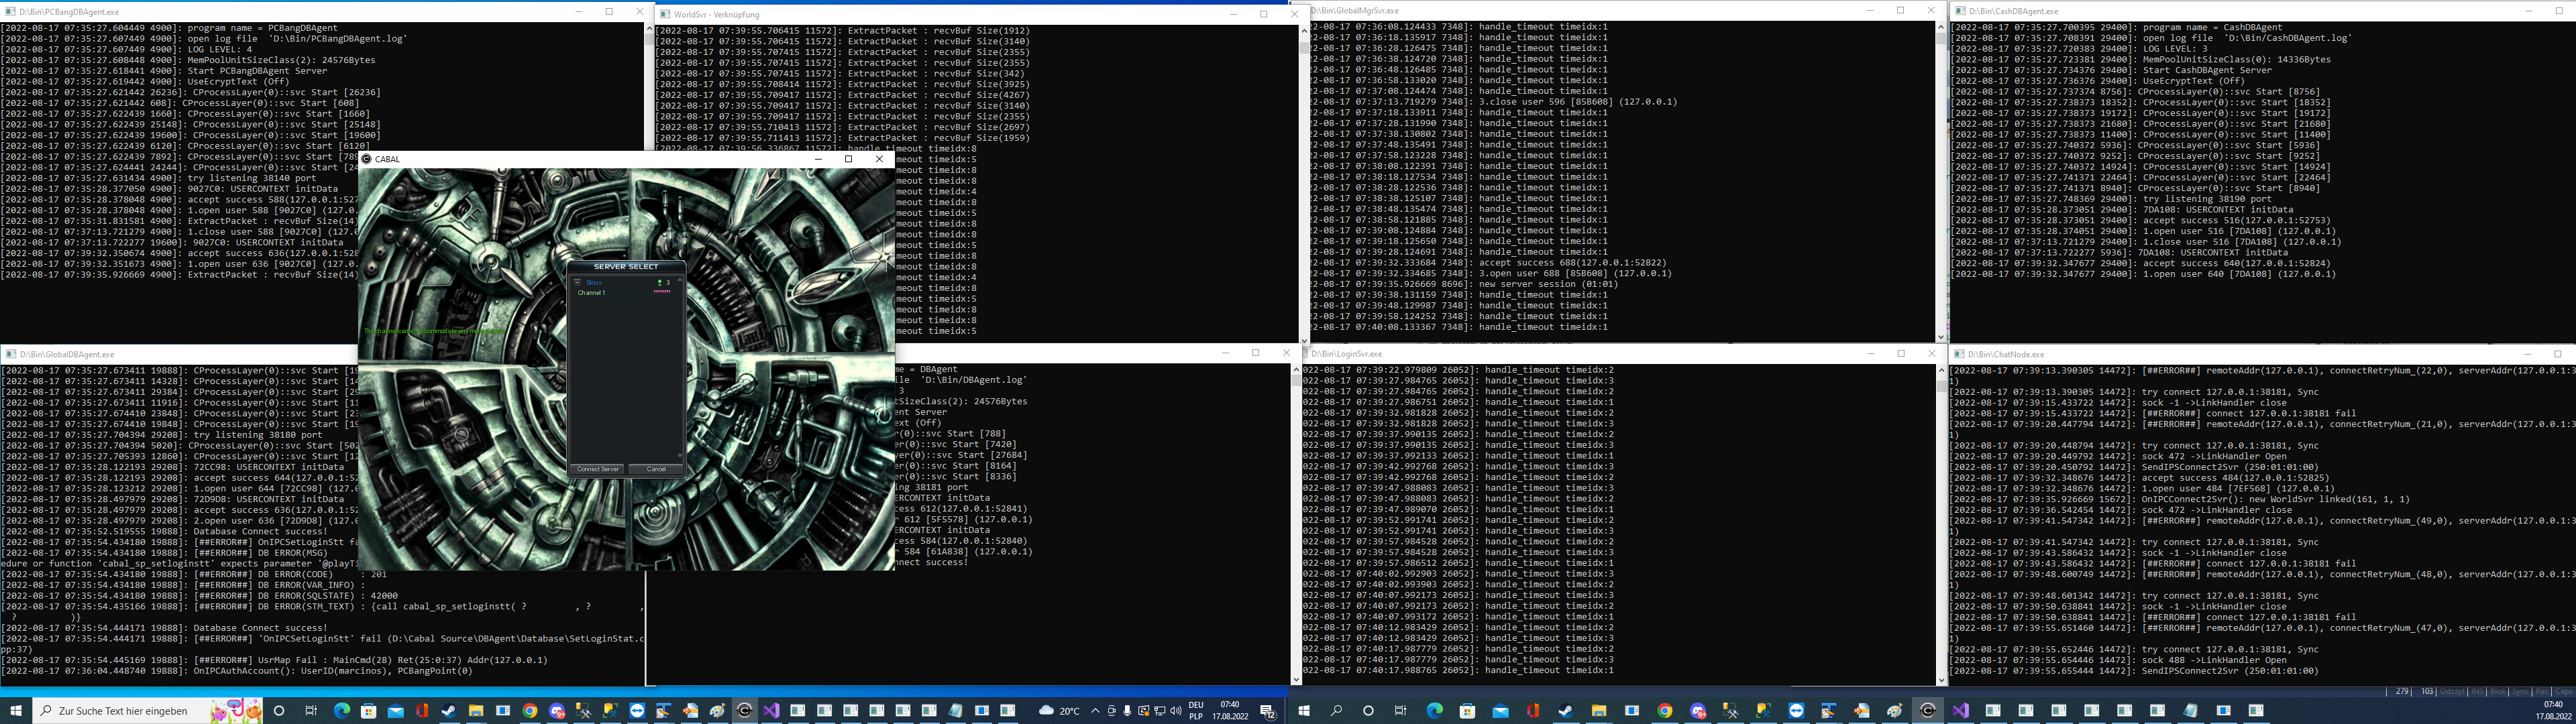This screenshot has height=724, width=2576.
Task: Open Windows Start menu on left taskbar
Action: 16,711
